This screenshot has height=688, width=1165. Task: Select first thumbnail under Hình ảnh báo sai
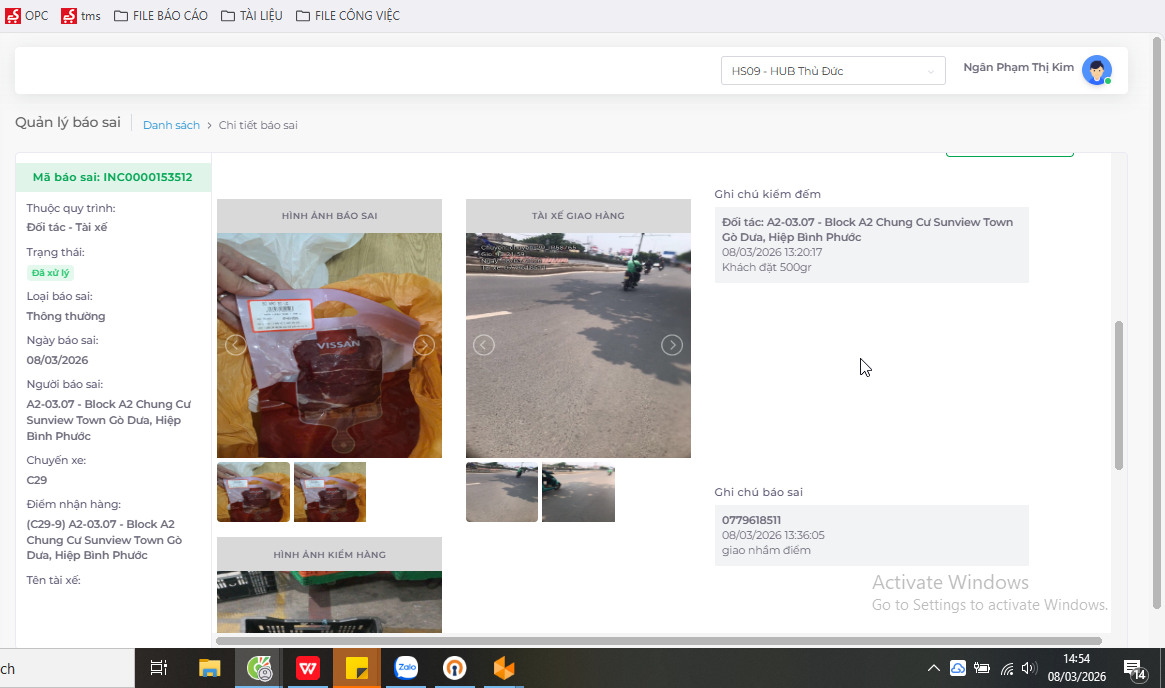[253, 492]
